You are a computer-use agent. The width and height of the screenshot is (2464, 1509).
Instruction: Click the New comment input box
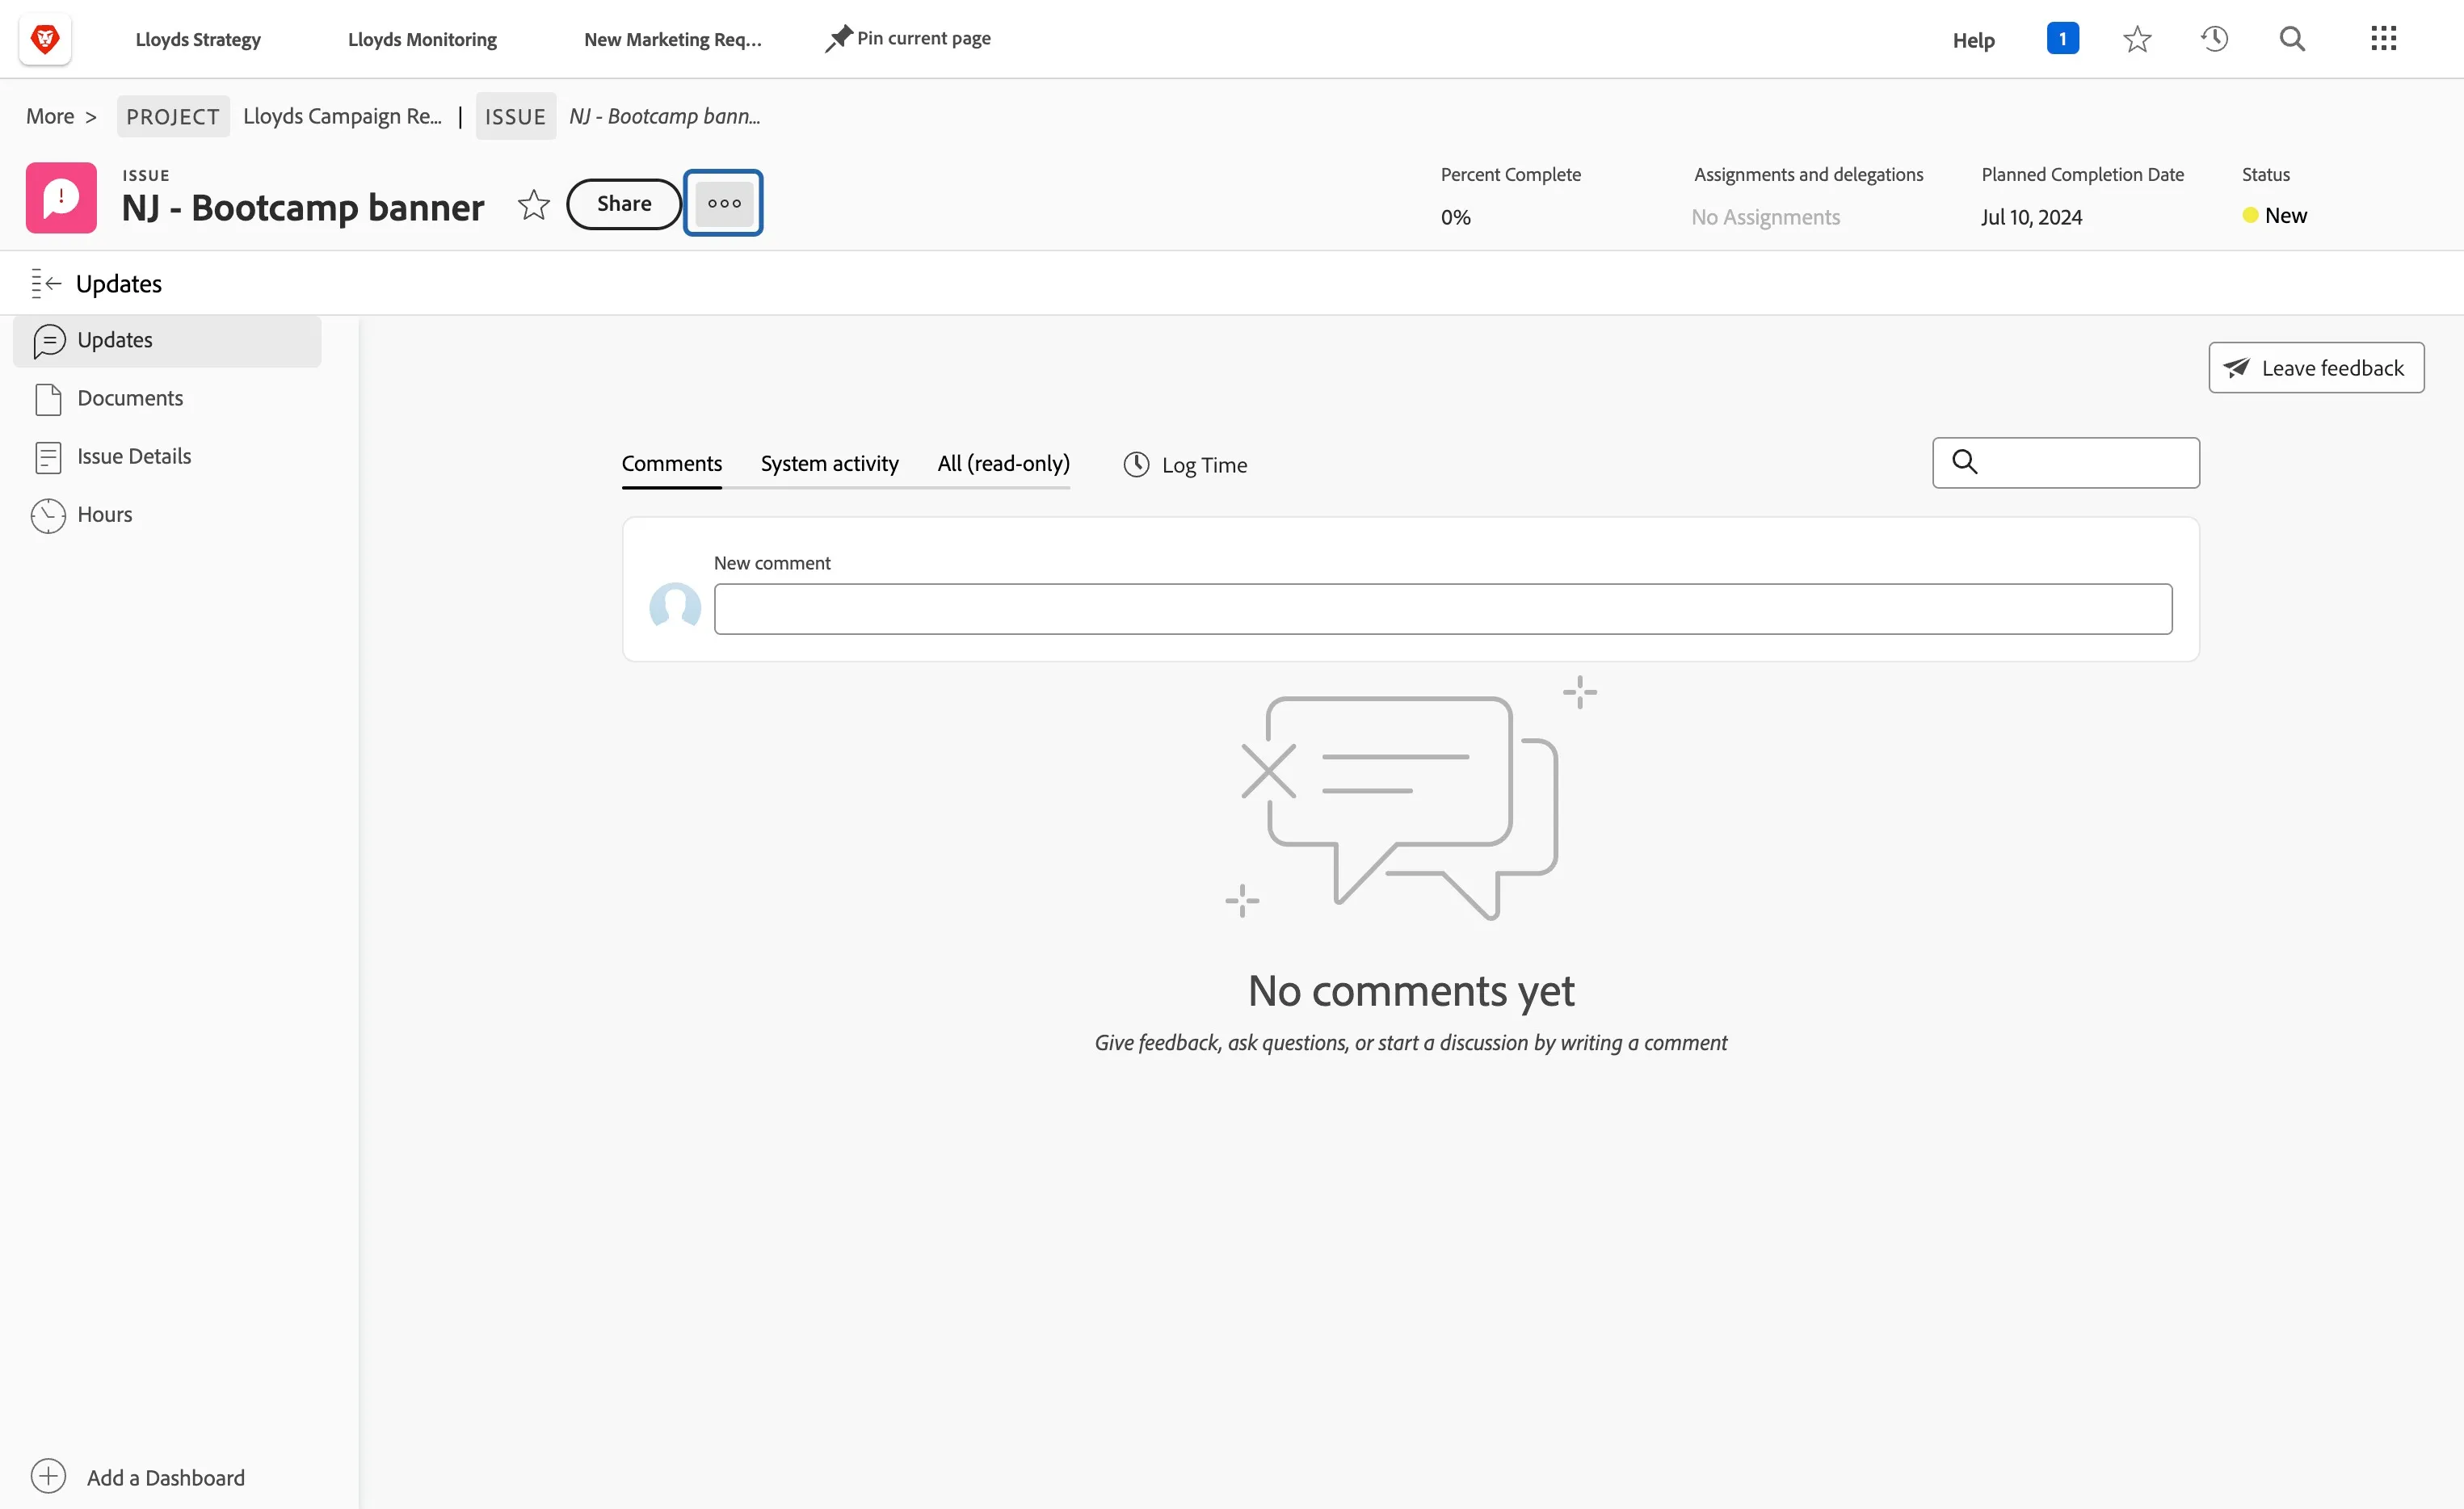click(1443, 609)
